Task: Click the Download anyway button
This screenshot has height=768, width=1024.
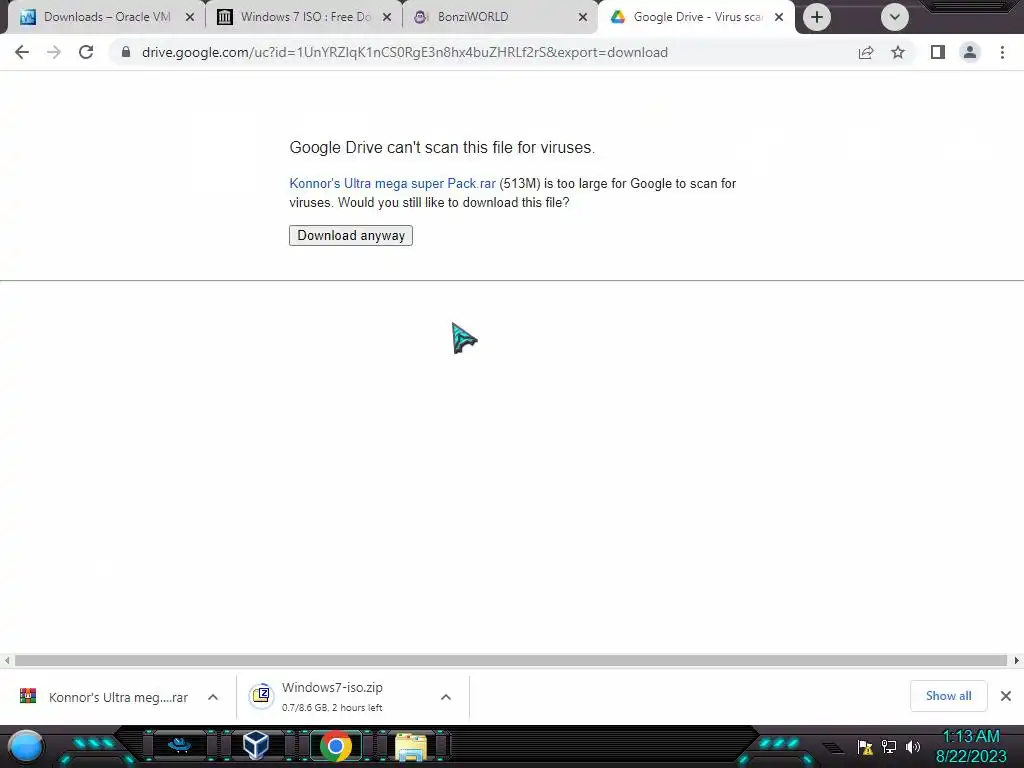Action: [x=351, y=236]
